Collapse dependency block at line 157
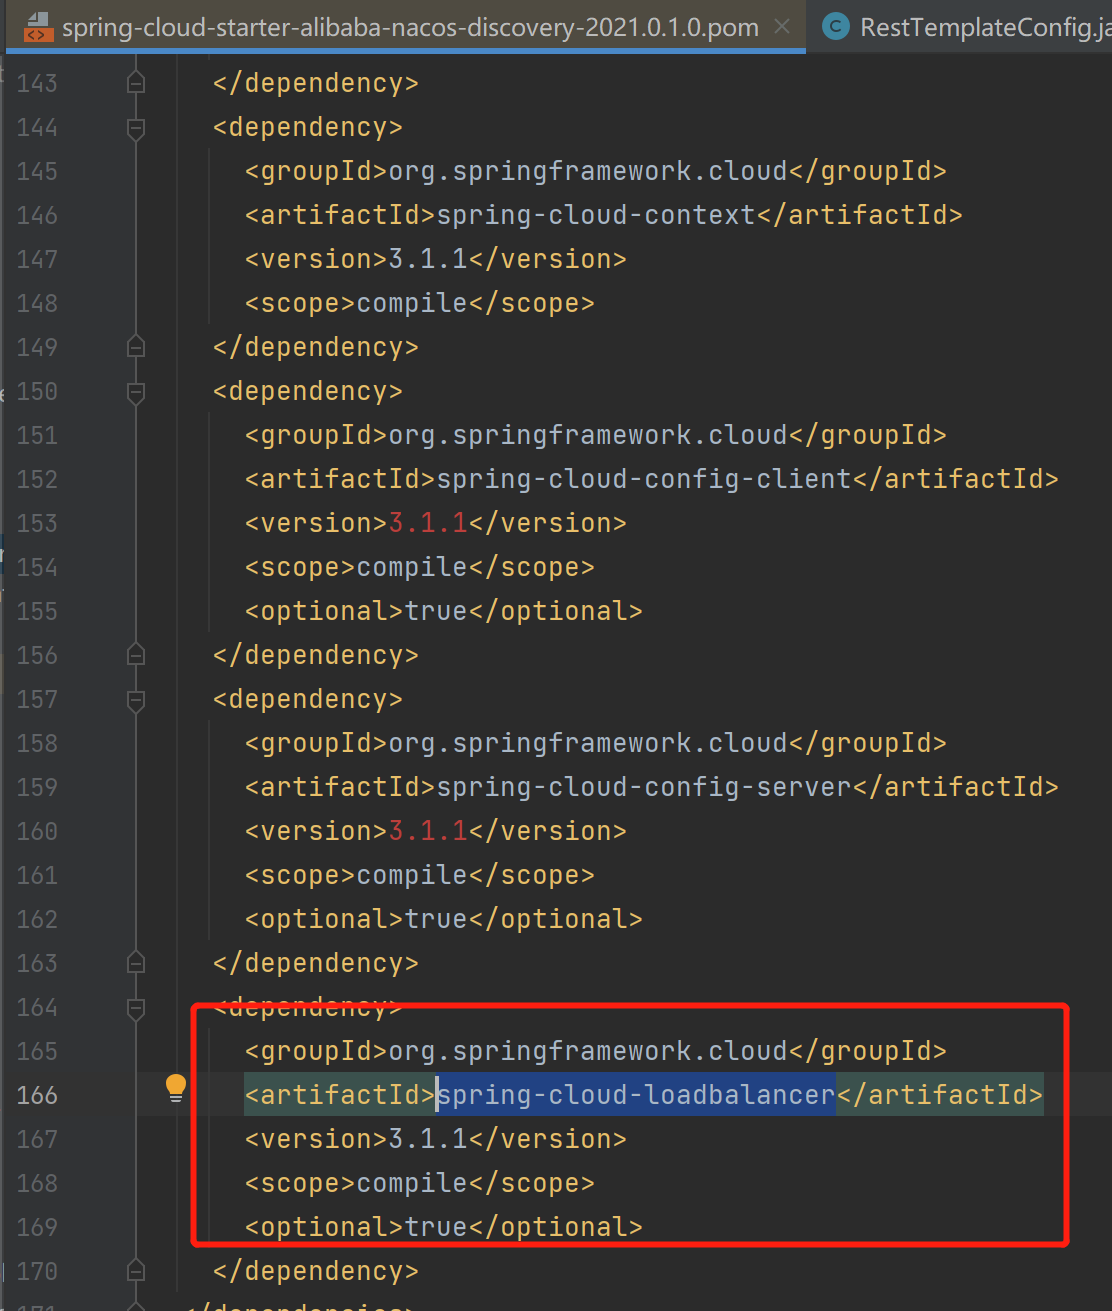The width and height of the screenshot is (1112, 1311). [136, 700]
